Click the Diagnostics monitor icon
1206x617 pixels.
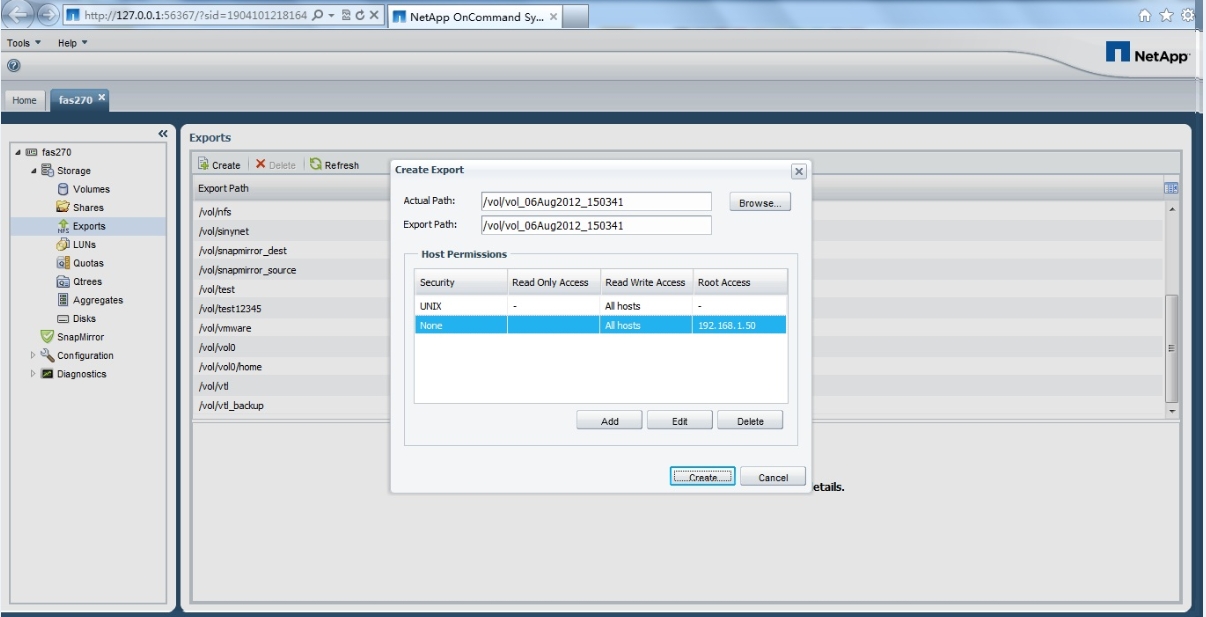(x=47, y=374)
